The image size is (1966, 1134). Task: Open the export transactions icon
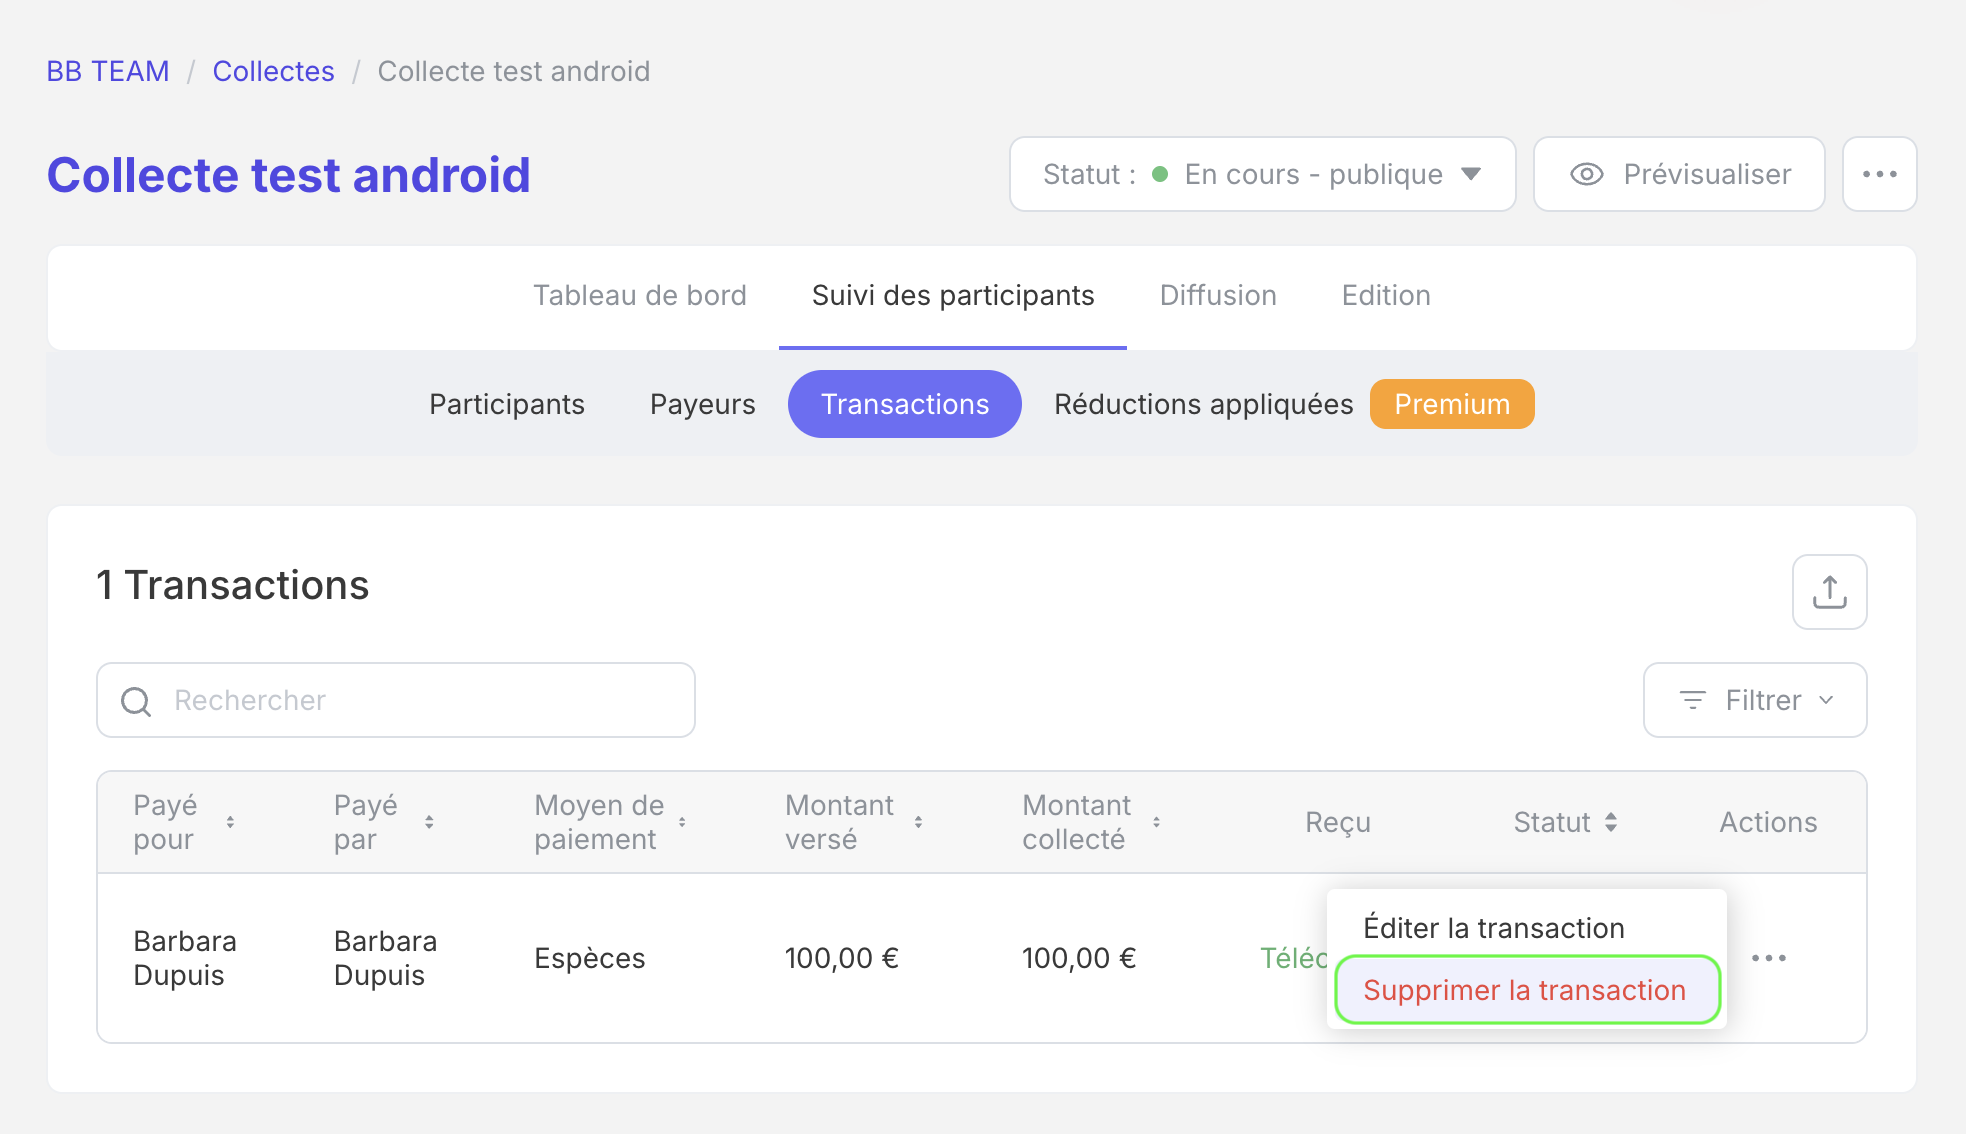coord(1829,592)
